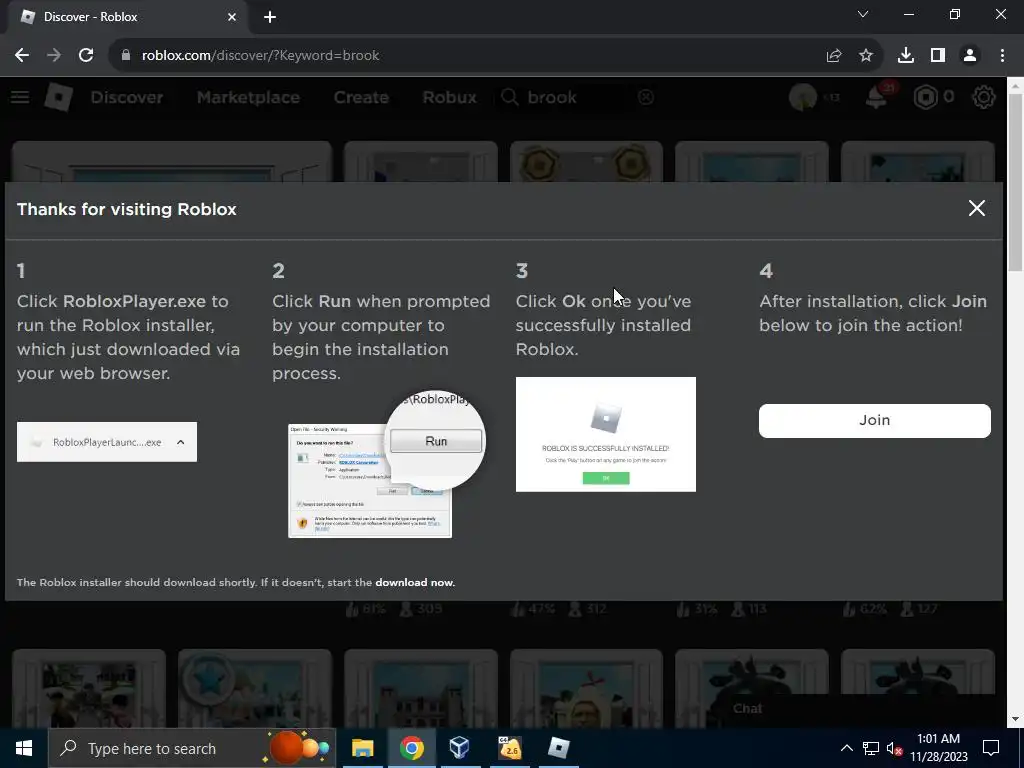Click the page vertical scrollbar thumb
Image resolution: width=1024 pixels, height=768 pixels.
click(1016, 182)
